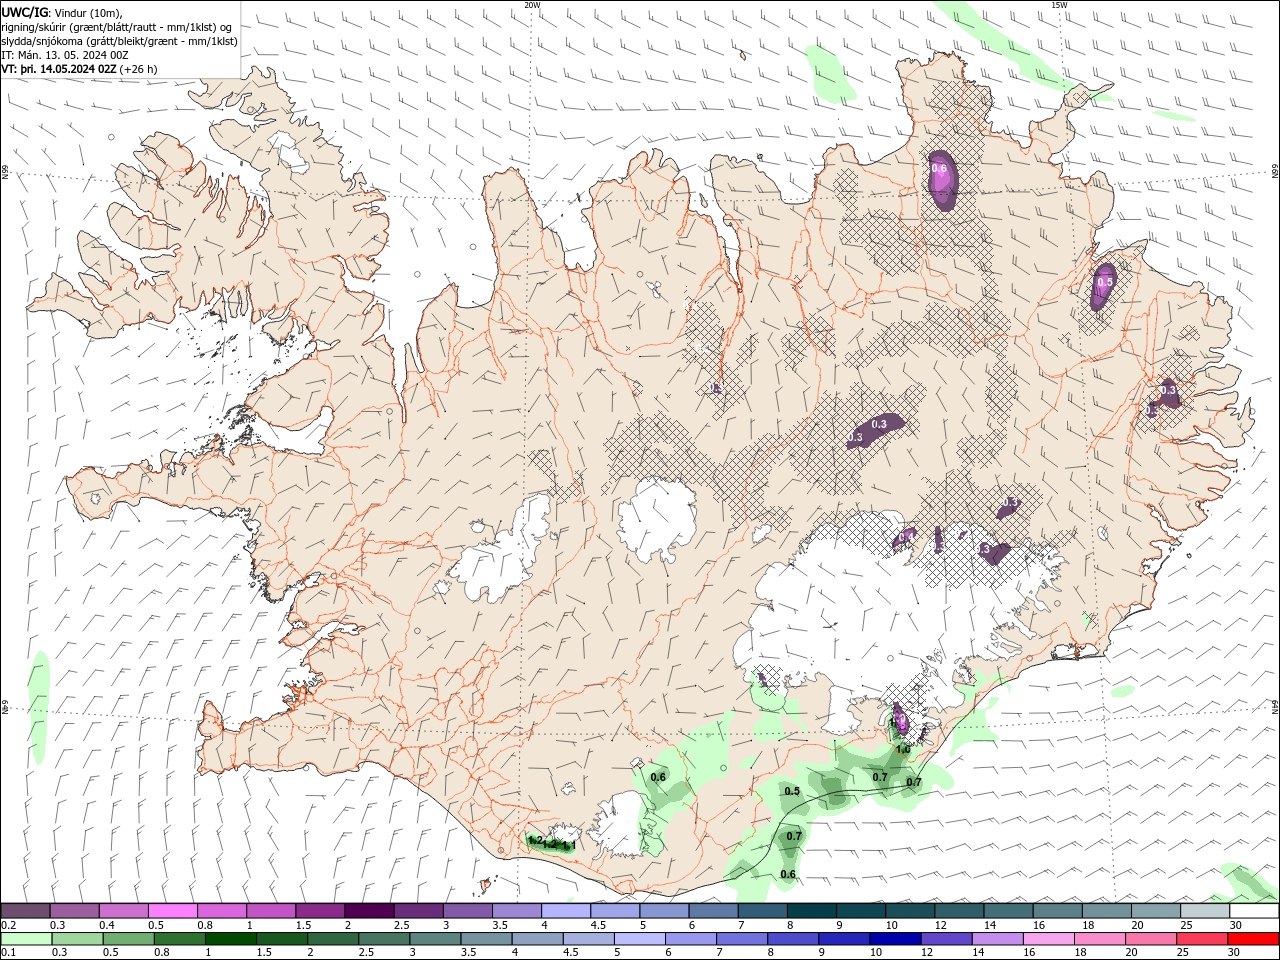The width and height of the screenshot is (1280, 960).
Task: Select lower legend swatch between 3 and 3.5
Action: pyautogui.click(x=436, y=939)
